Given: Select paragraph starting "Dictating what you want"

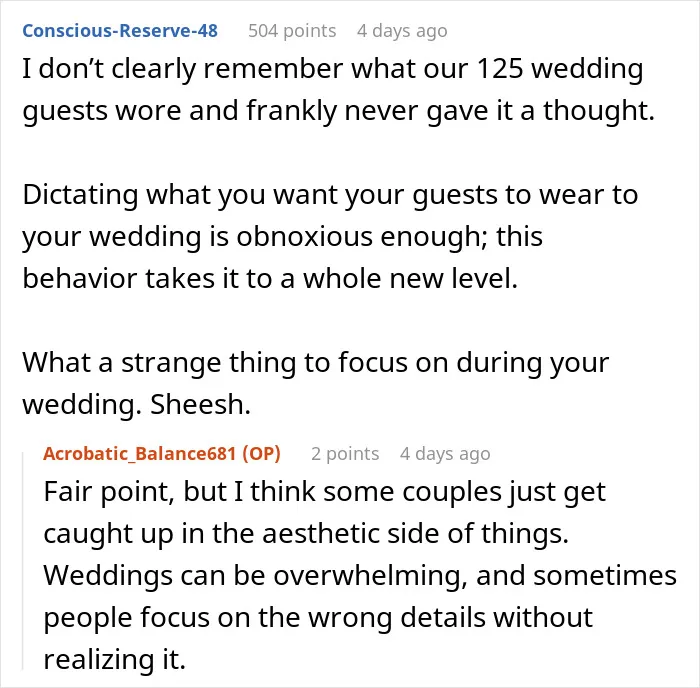Looking at the screenshot, I should 330,237.
